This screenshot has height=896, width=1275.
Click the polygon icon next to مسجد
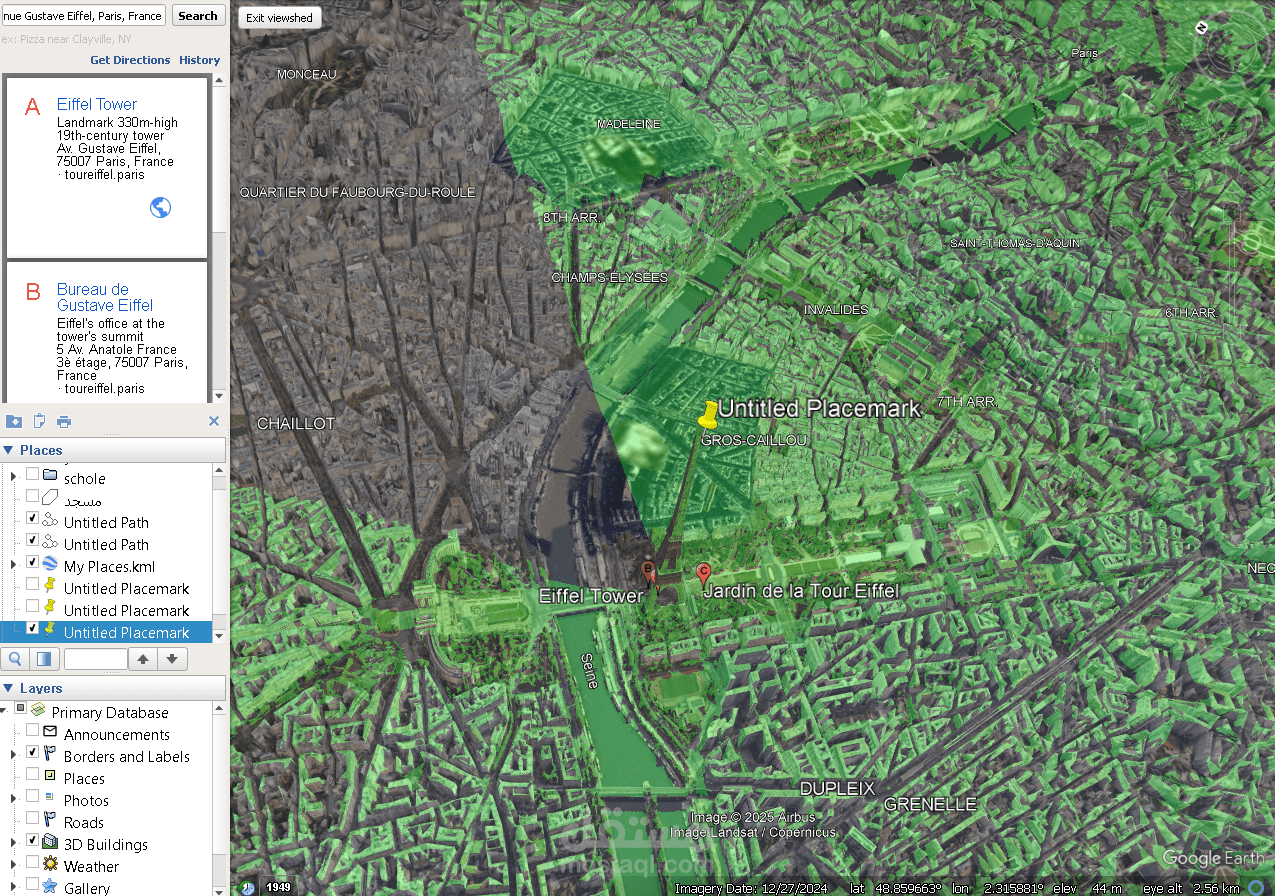50,497
